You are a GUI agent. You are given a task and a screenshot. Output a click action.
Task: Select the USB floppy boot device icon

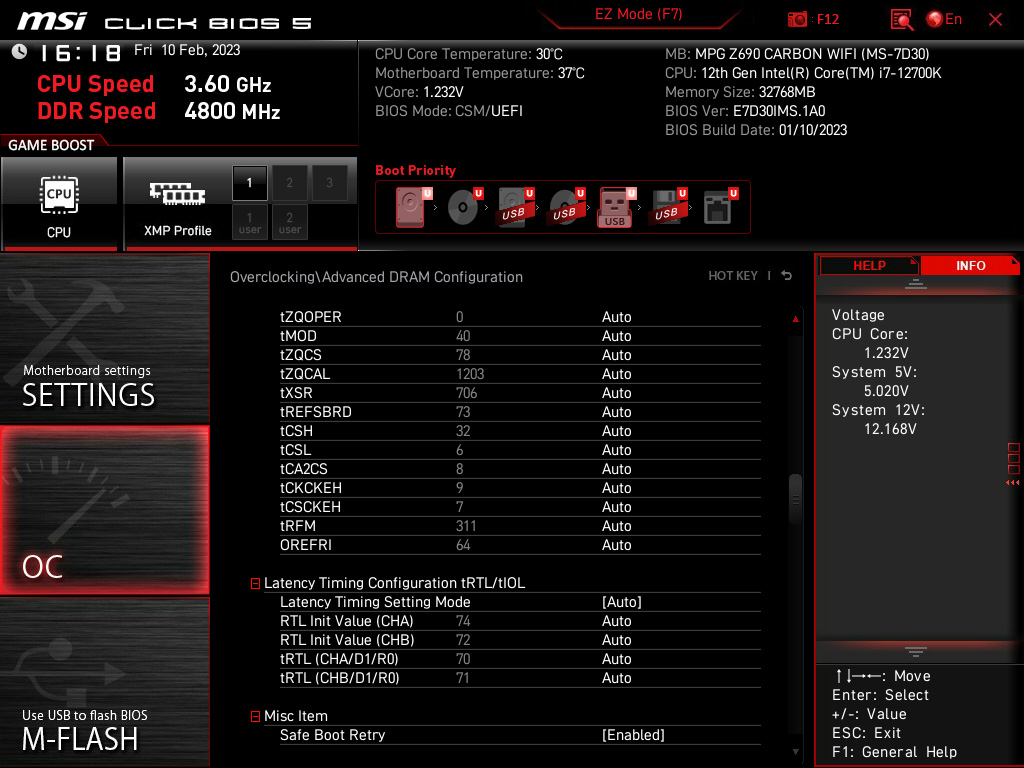667,207
